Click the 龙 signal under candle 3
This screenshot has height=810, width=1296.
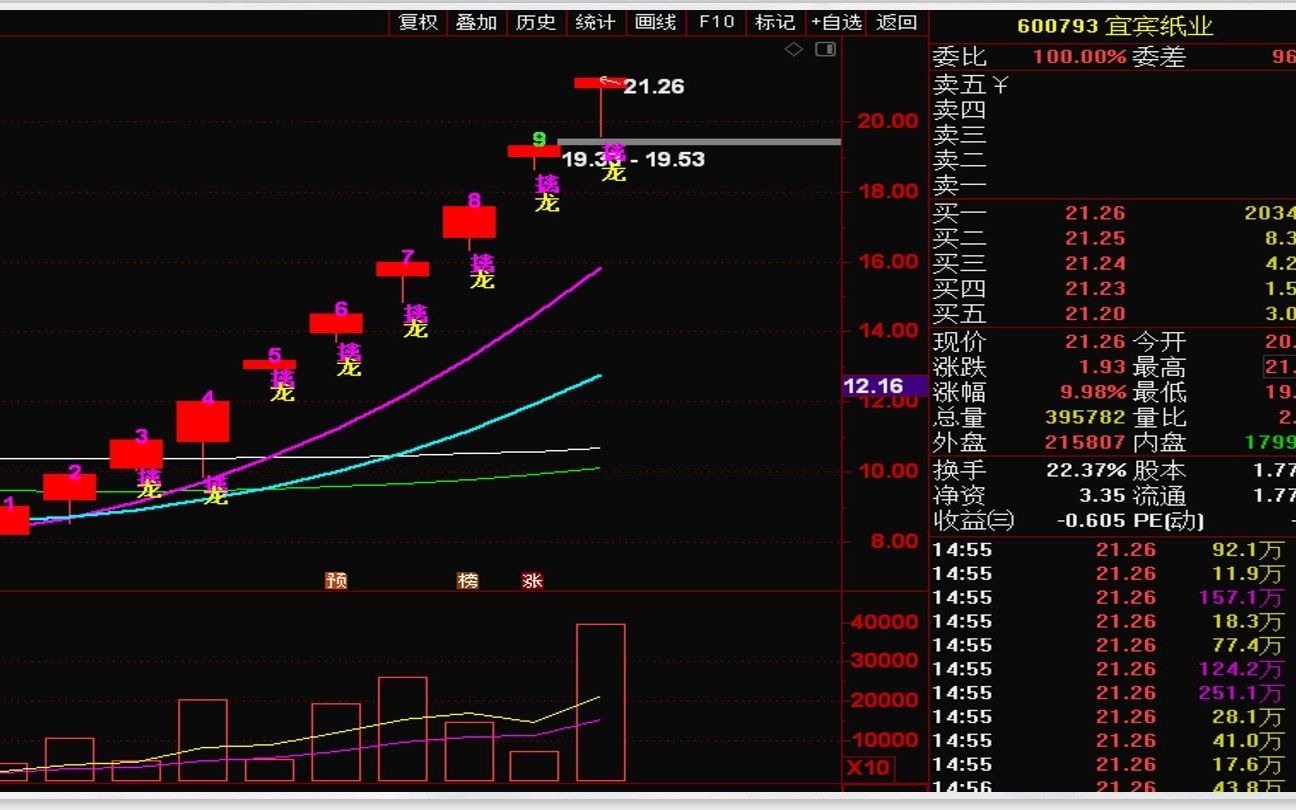pyautogui.click(x=149, y=491)
